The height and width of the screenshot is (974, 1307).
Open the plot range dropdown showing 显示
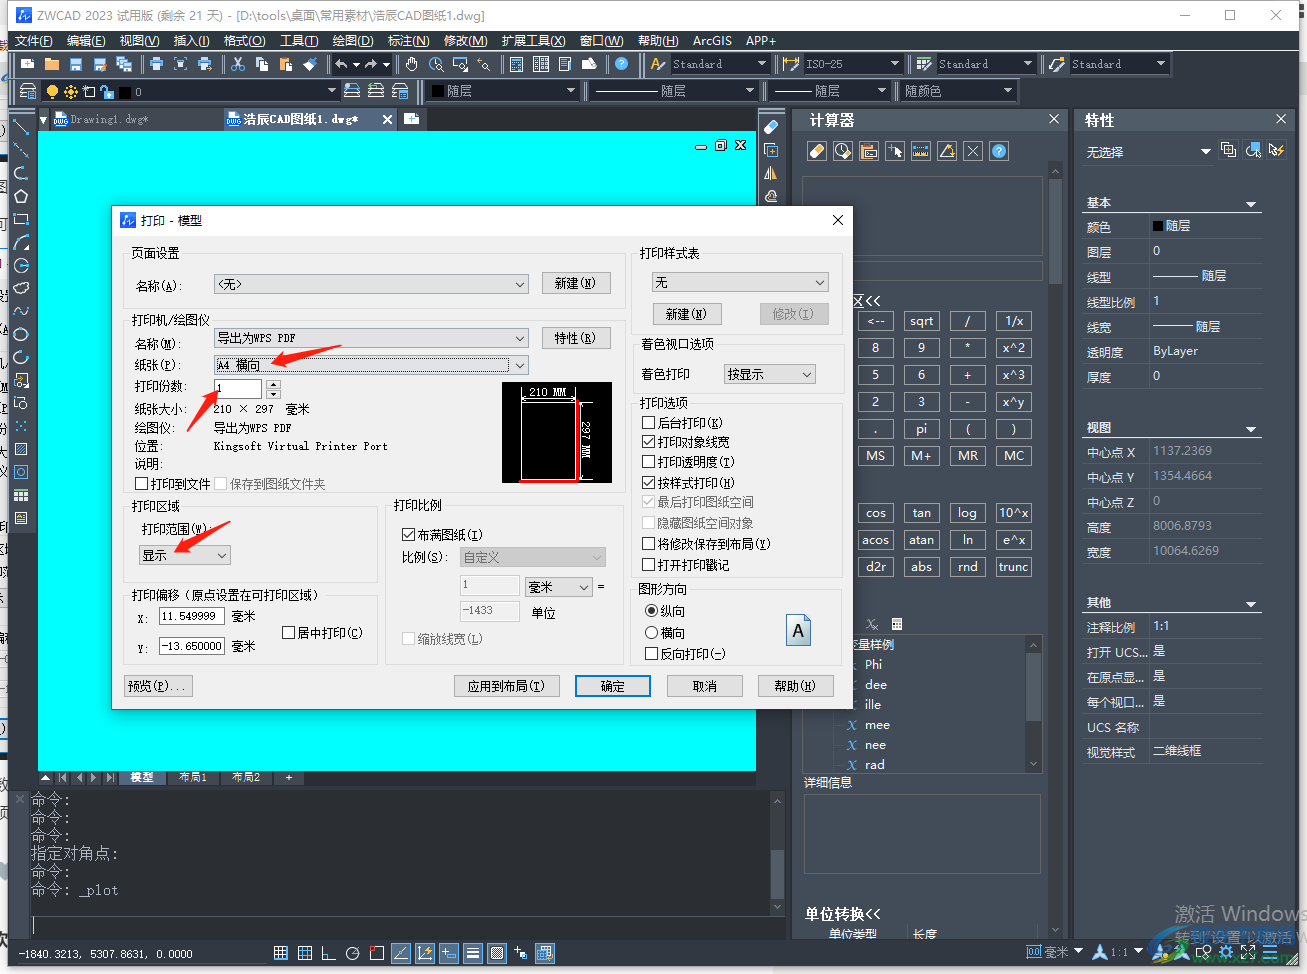tap(185, 555)
